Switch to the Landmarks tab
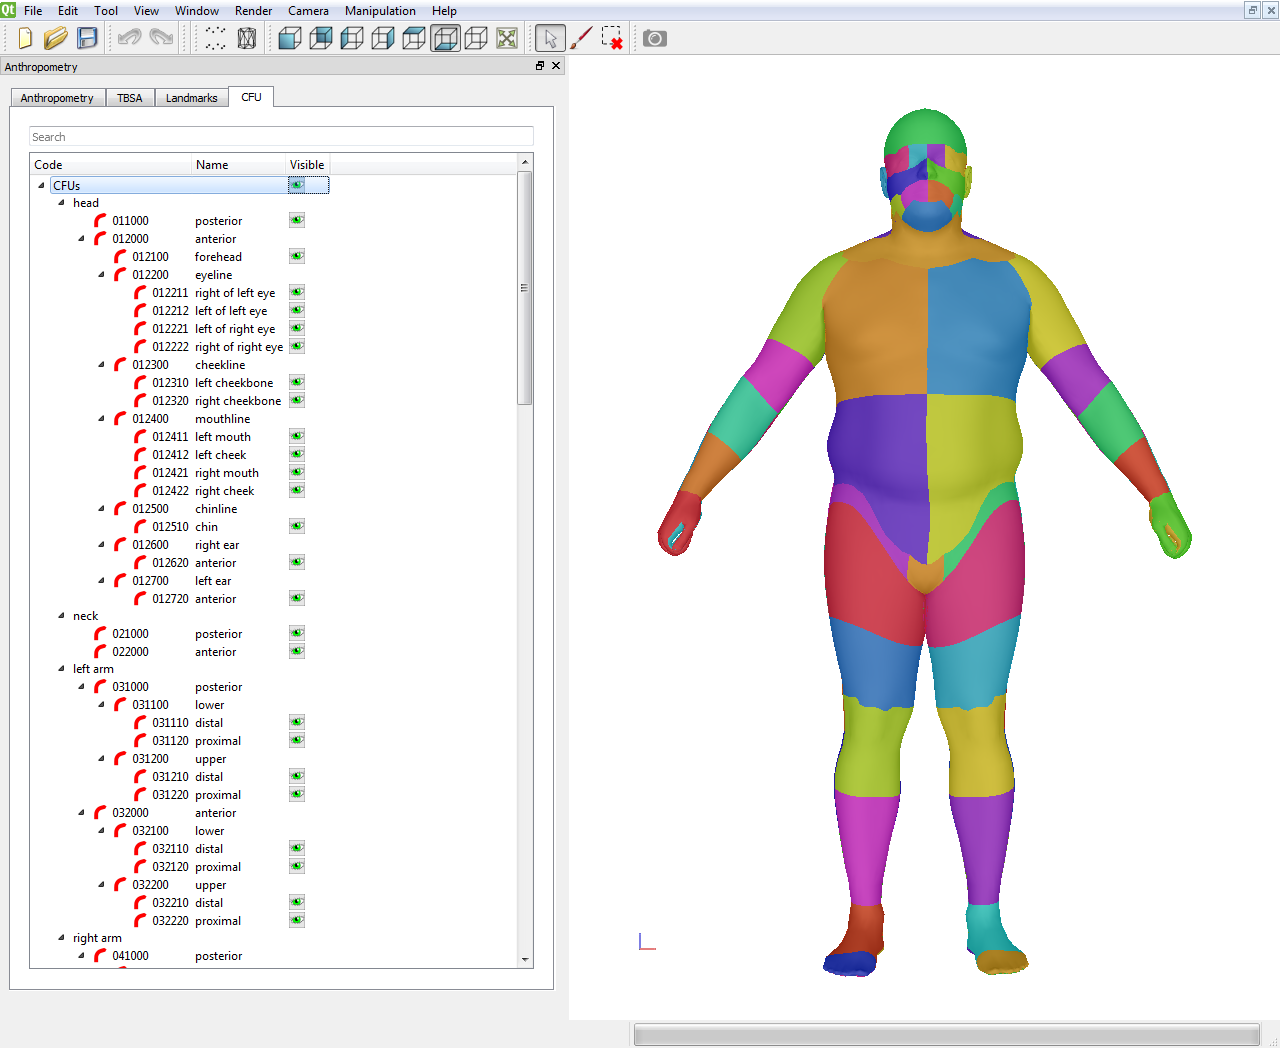1280x1048 pixels. (x=191, y=98)
